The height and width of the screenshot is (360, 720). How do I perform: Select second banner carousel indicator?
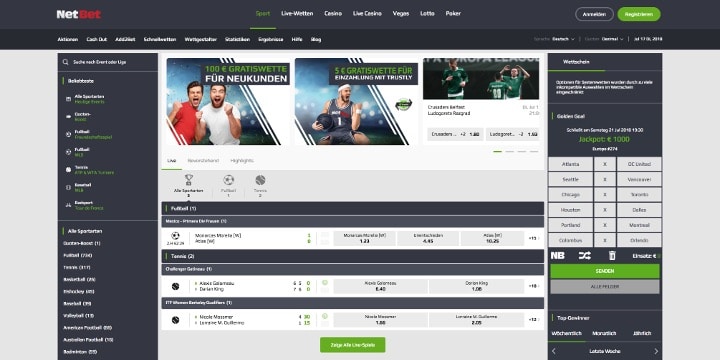[510, 151]
